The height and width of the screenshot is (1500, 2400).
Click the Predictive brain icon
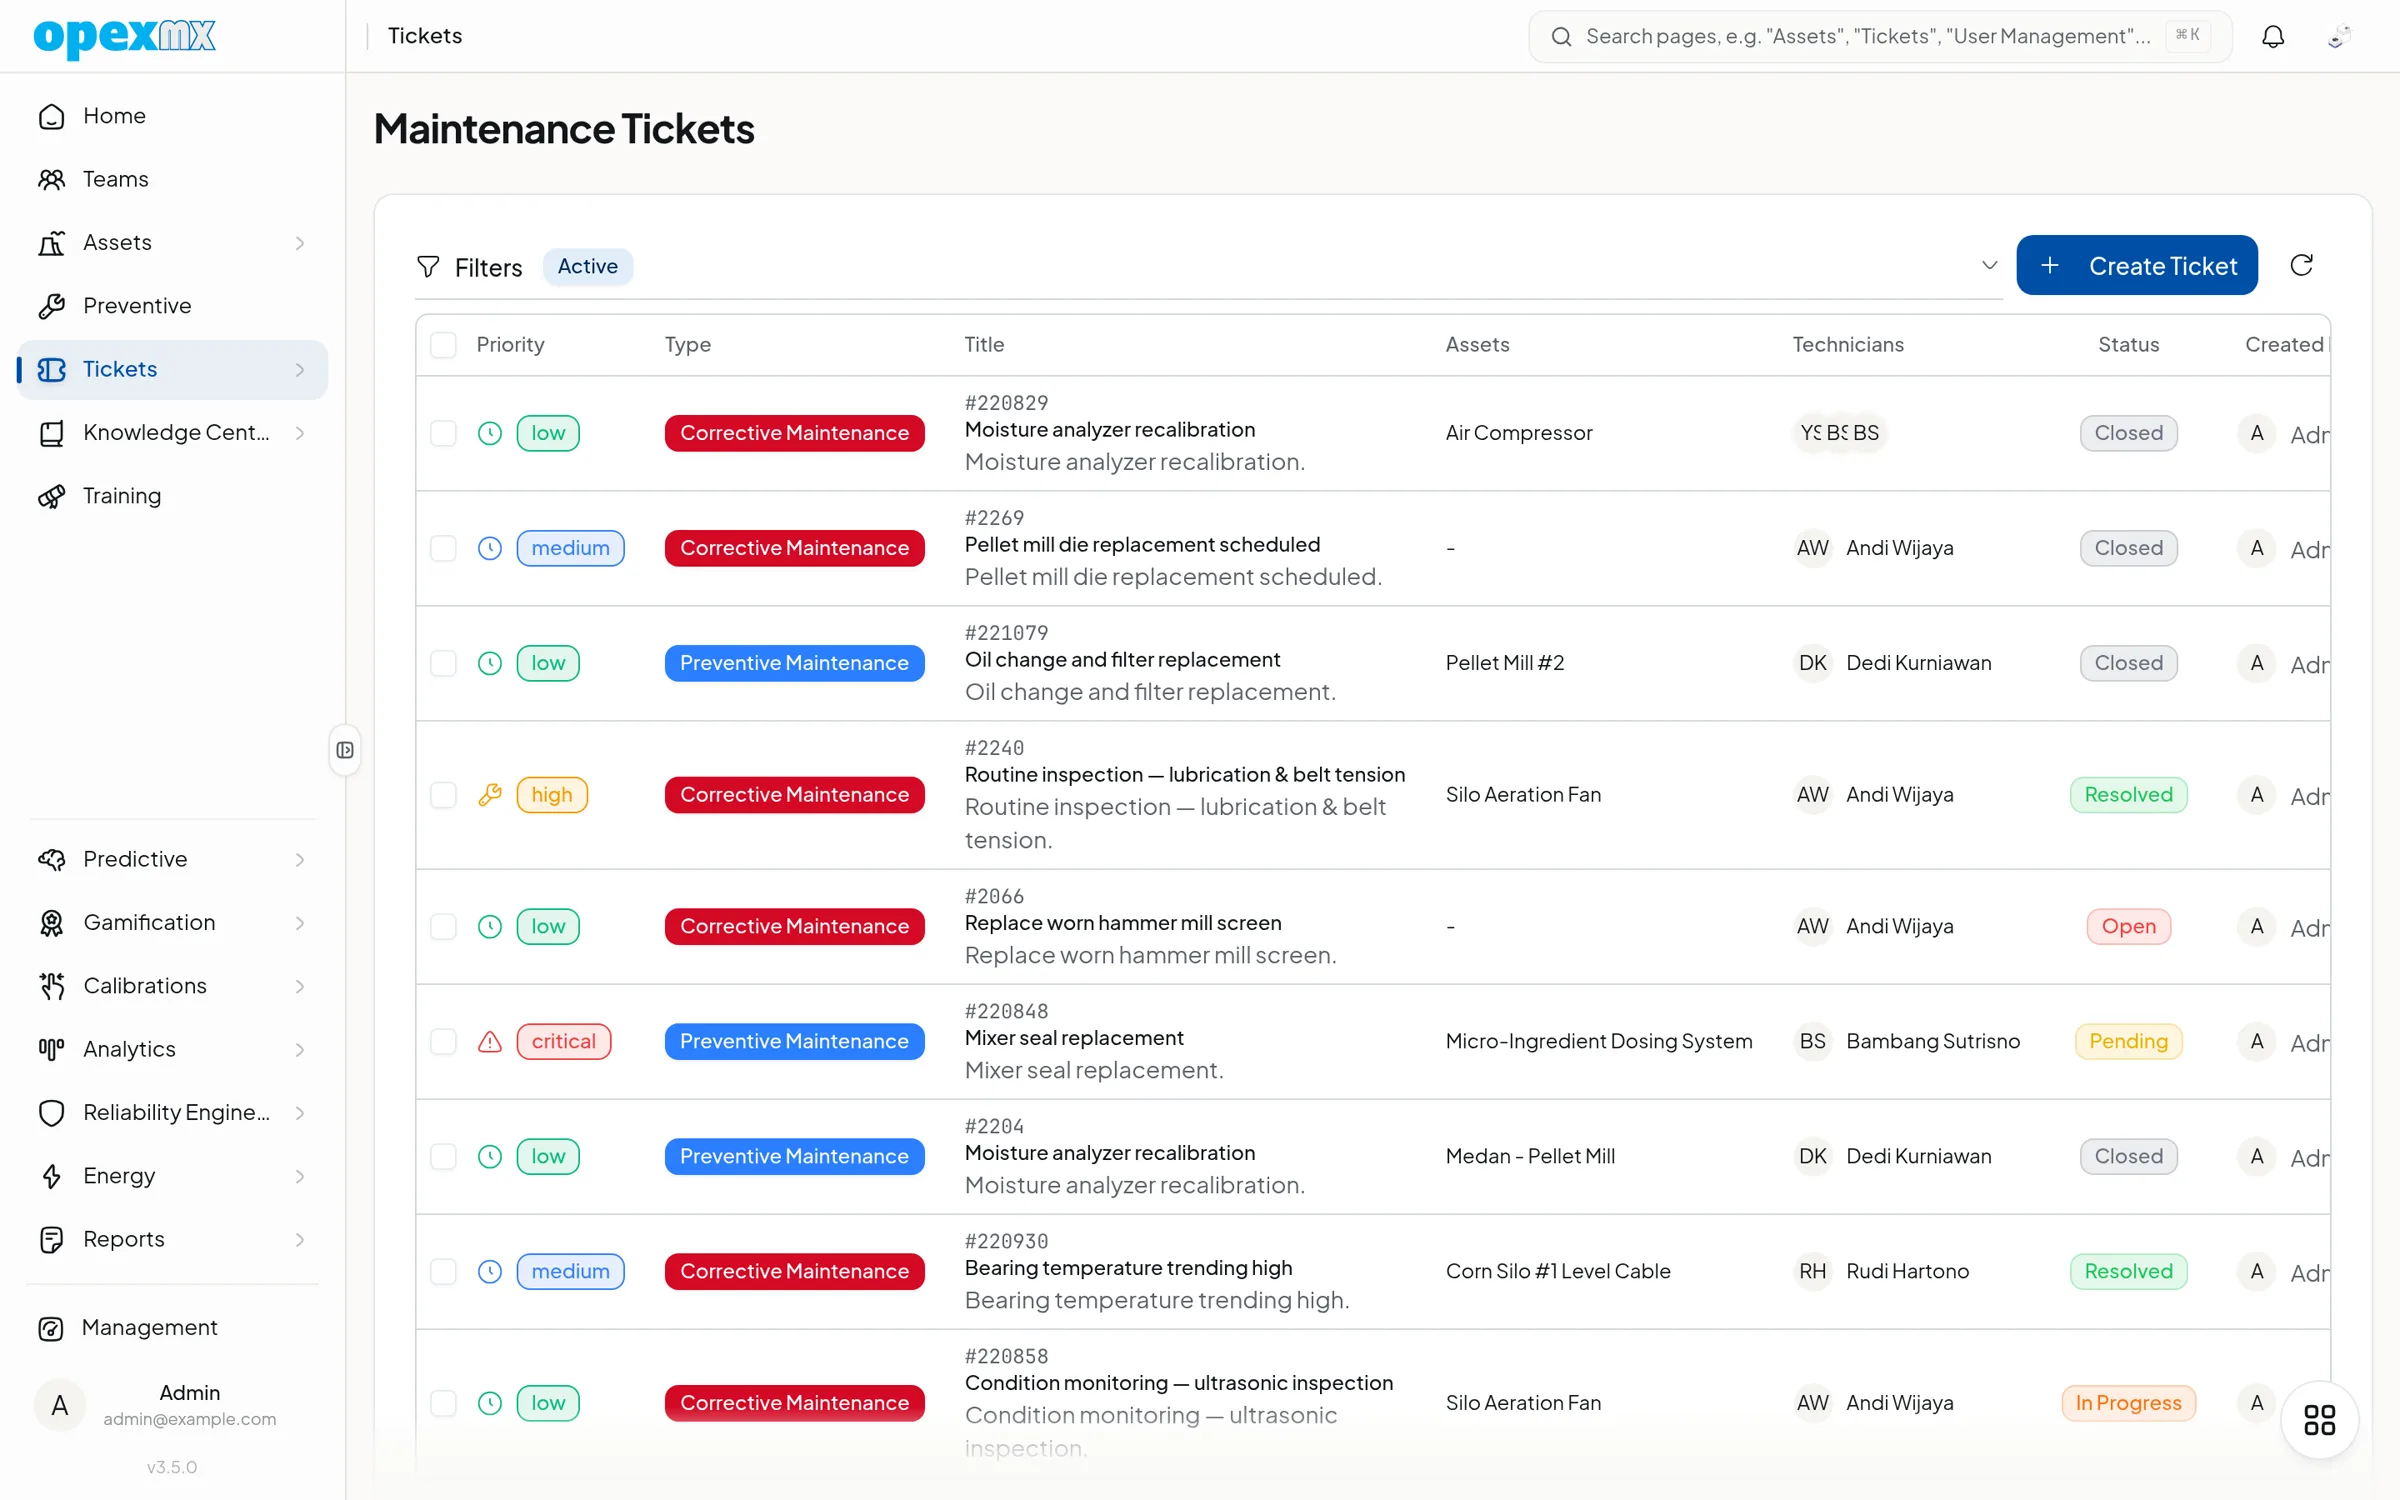(x=52, y=859)
